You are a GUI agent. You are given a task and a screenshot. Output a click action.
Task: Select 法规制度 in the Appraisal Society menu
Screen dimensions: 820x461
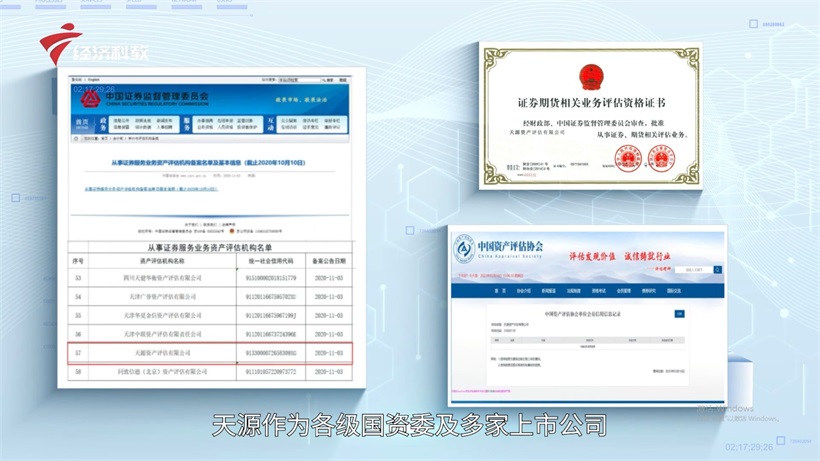pos(574,291)
